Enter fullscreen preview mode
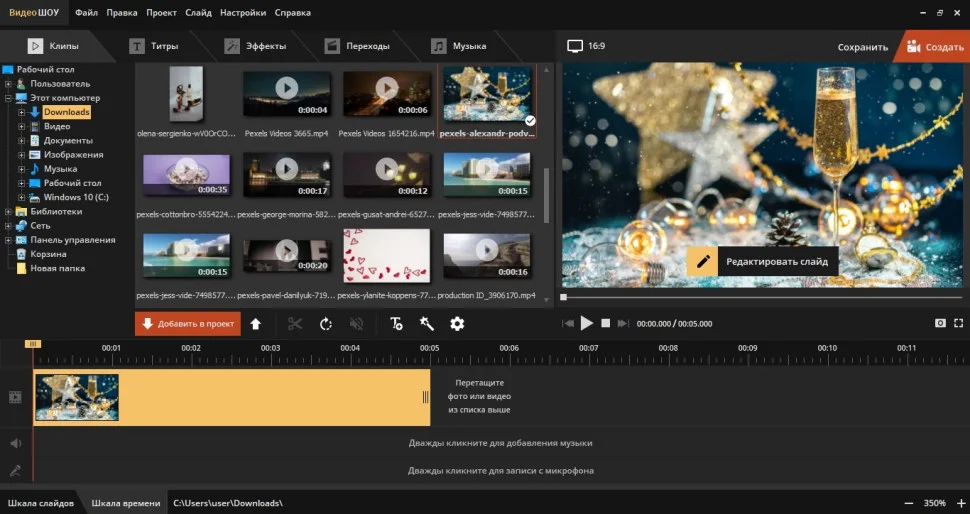Viewport: 970px width, 514px height. [958, 324]
